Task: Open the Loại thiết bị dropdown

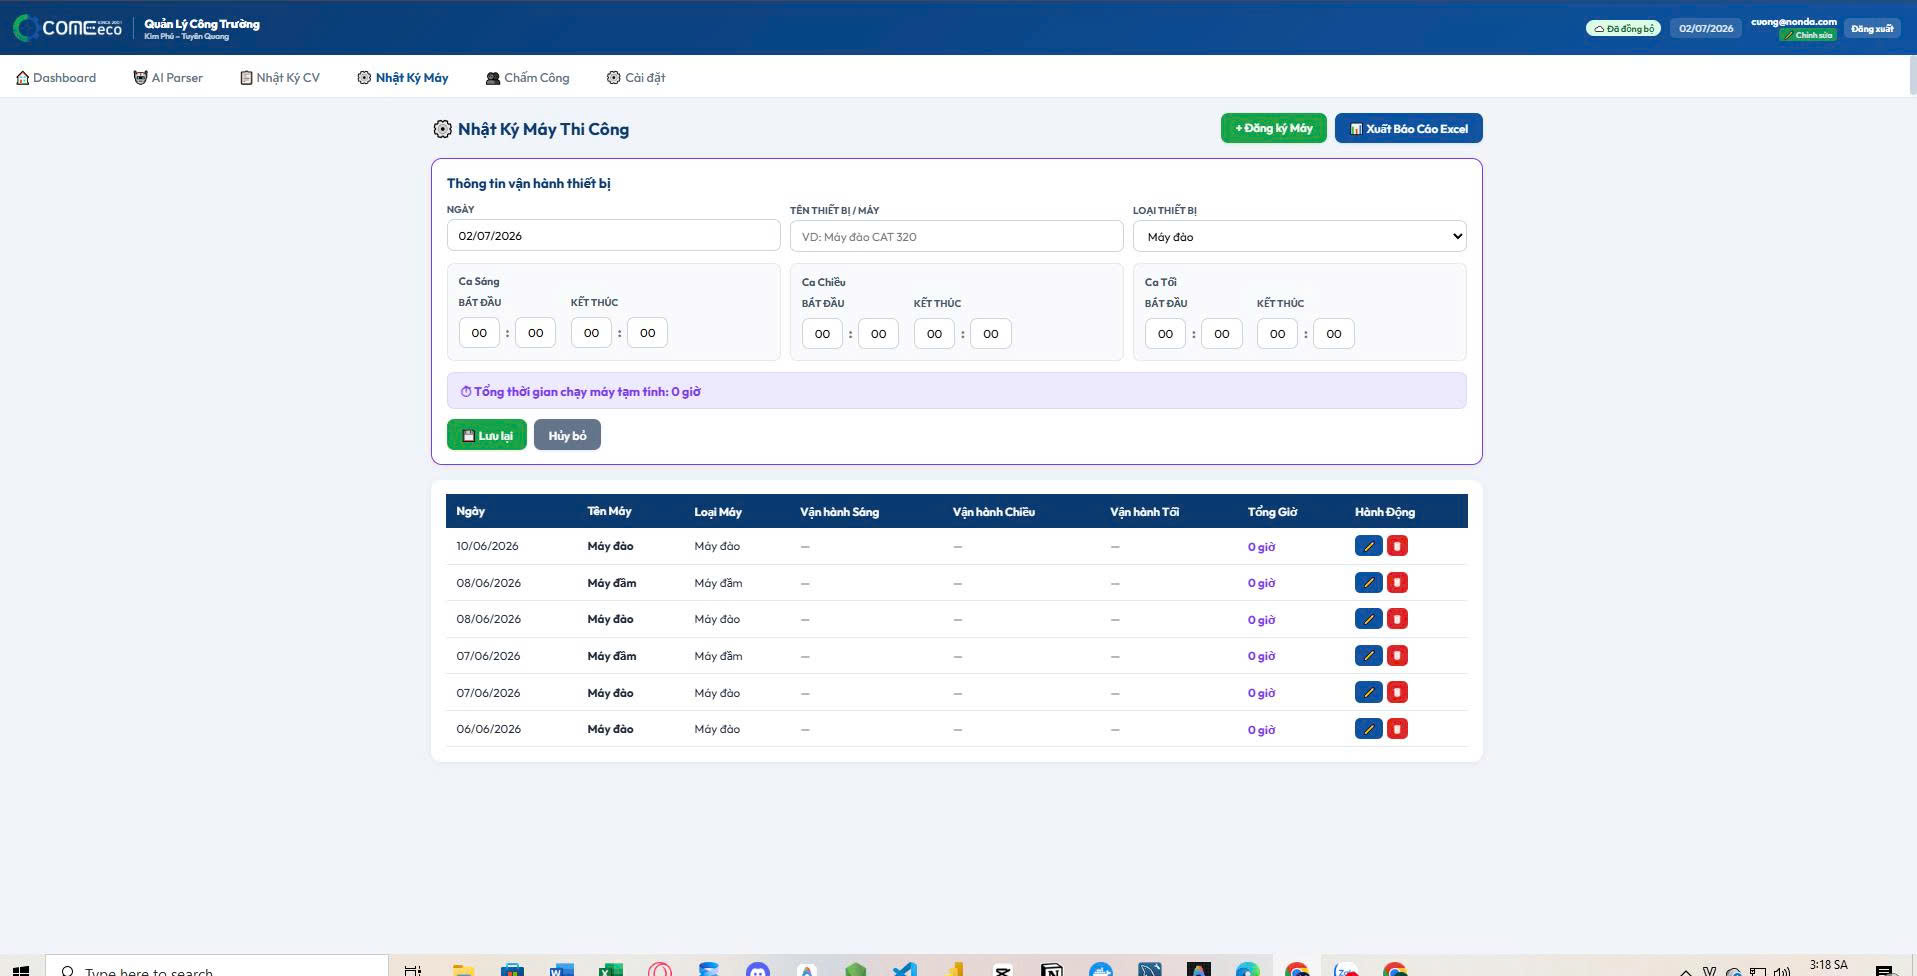Action: coord(1299,237)
